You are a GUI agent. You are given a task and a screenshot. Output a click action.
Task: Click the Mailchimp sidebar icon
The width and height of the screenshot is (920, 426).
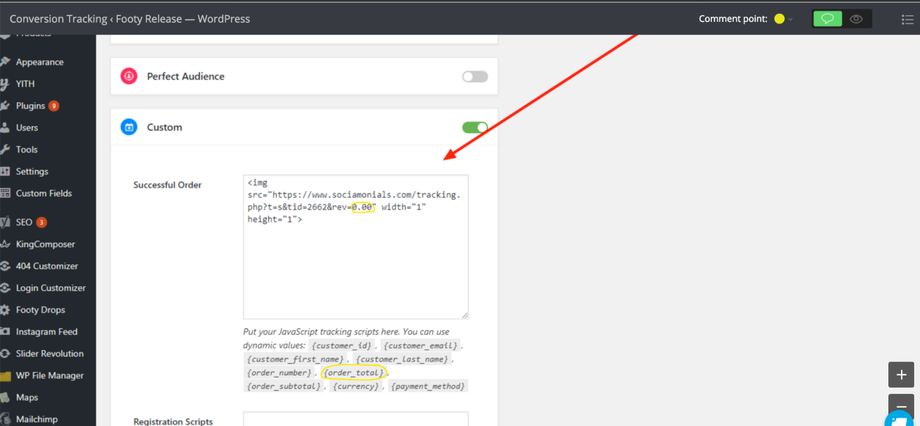click(x=5, y=420)
